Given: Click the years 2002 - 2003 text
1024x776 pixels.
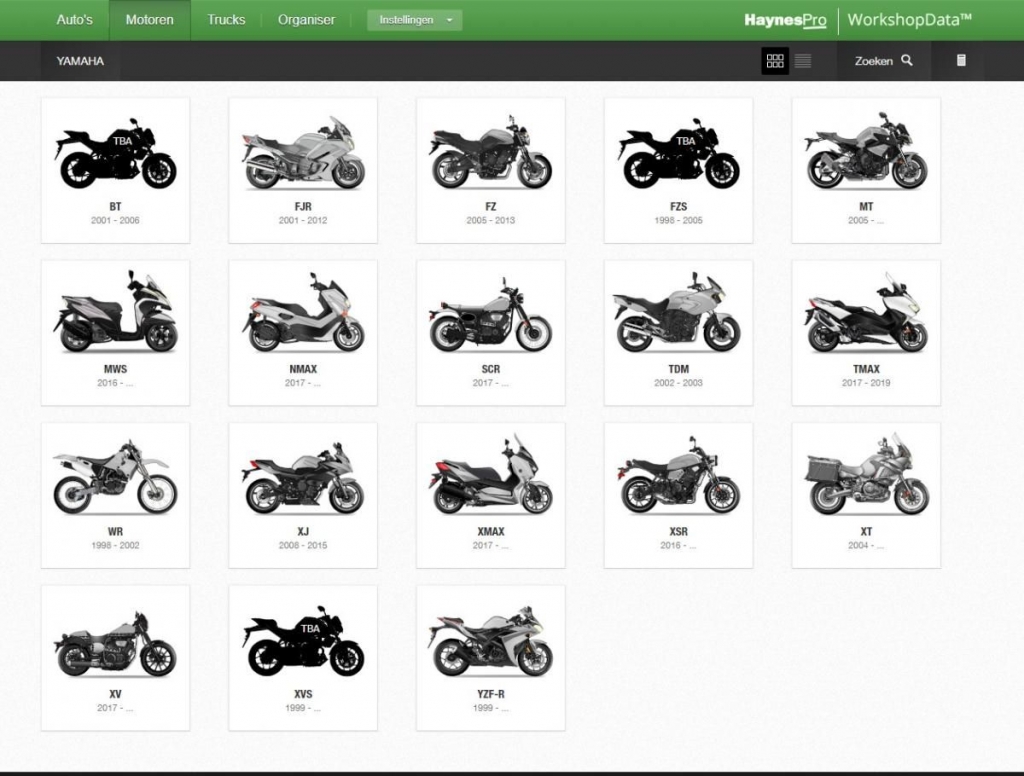Looking at the screenshot, I should coord(679,383).
